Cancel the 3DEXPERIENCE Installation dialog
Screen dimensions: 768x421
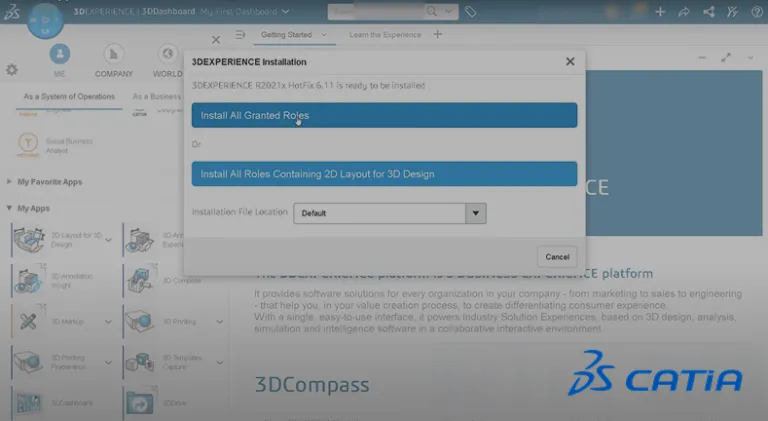click(557, 257)
